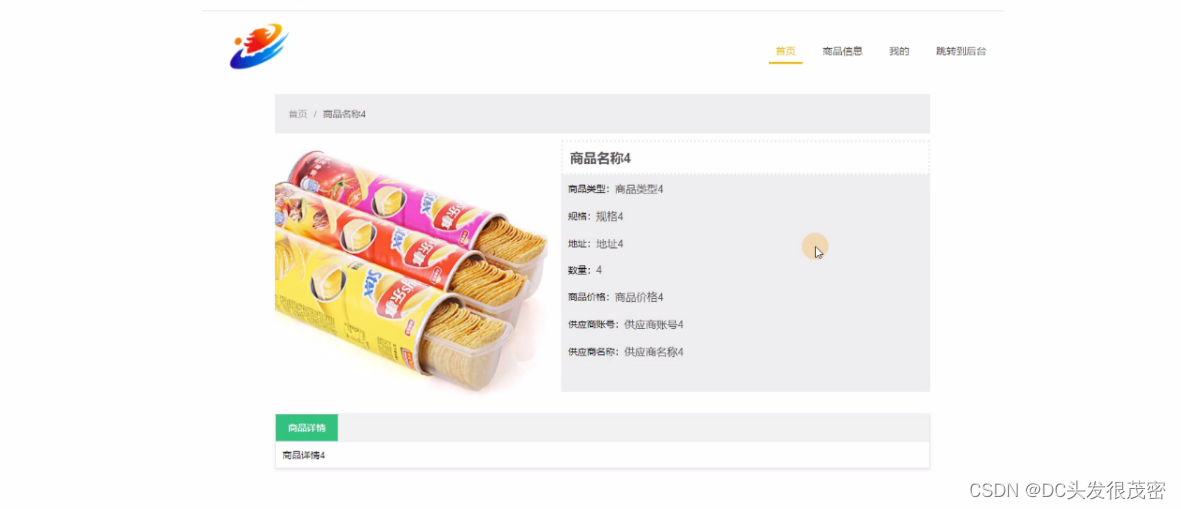Click the 数量 4 quantity field
This screenshot has width=1181, height=509.
coord(585,270)
